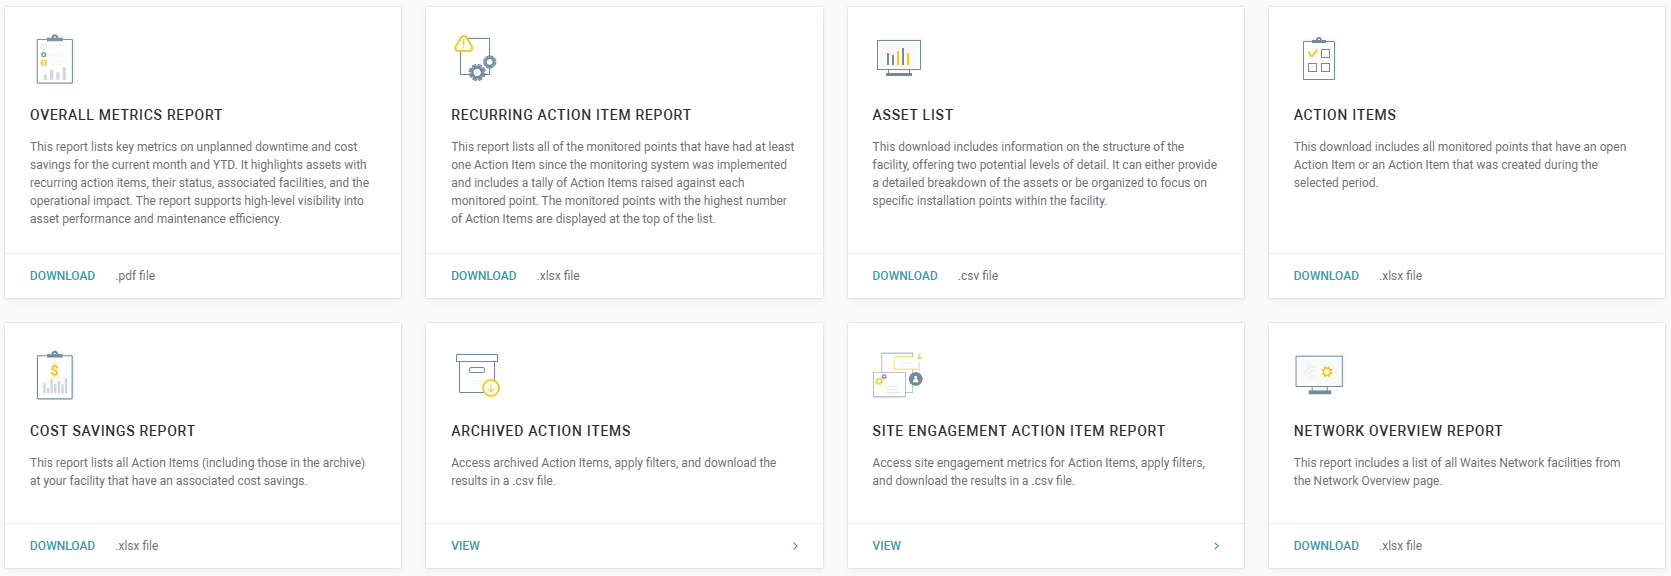Download the Cost Savings Report

[x=62, y=546]
